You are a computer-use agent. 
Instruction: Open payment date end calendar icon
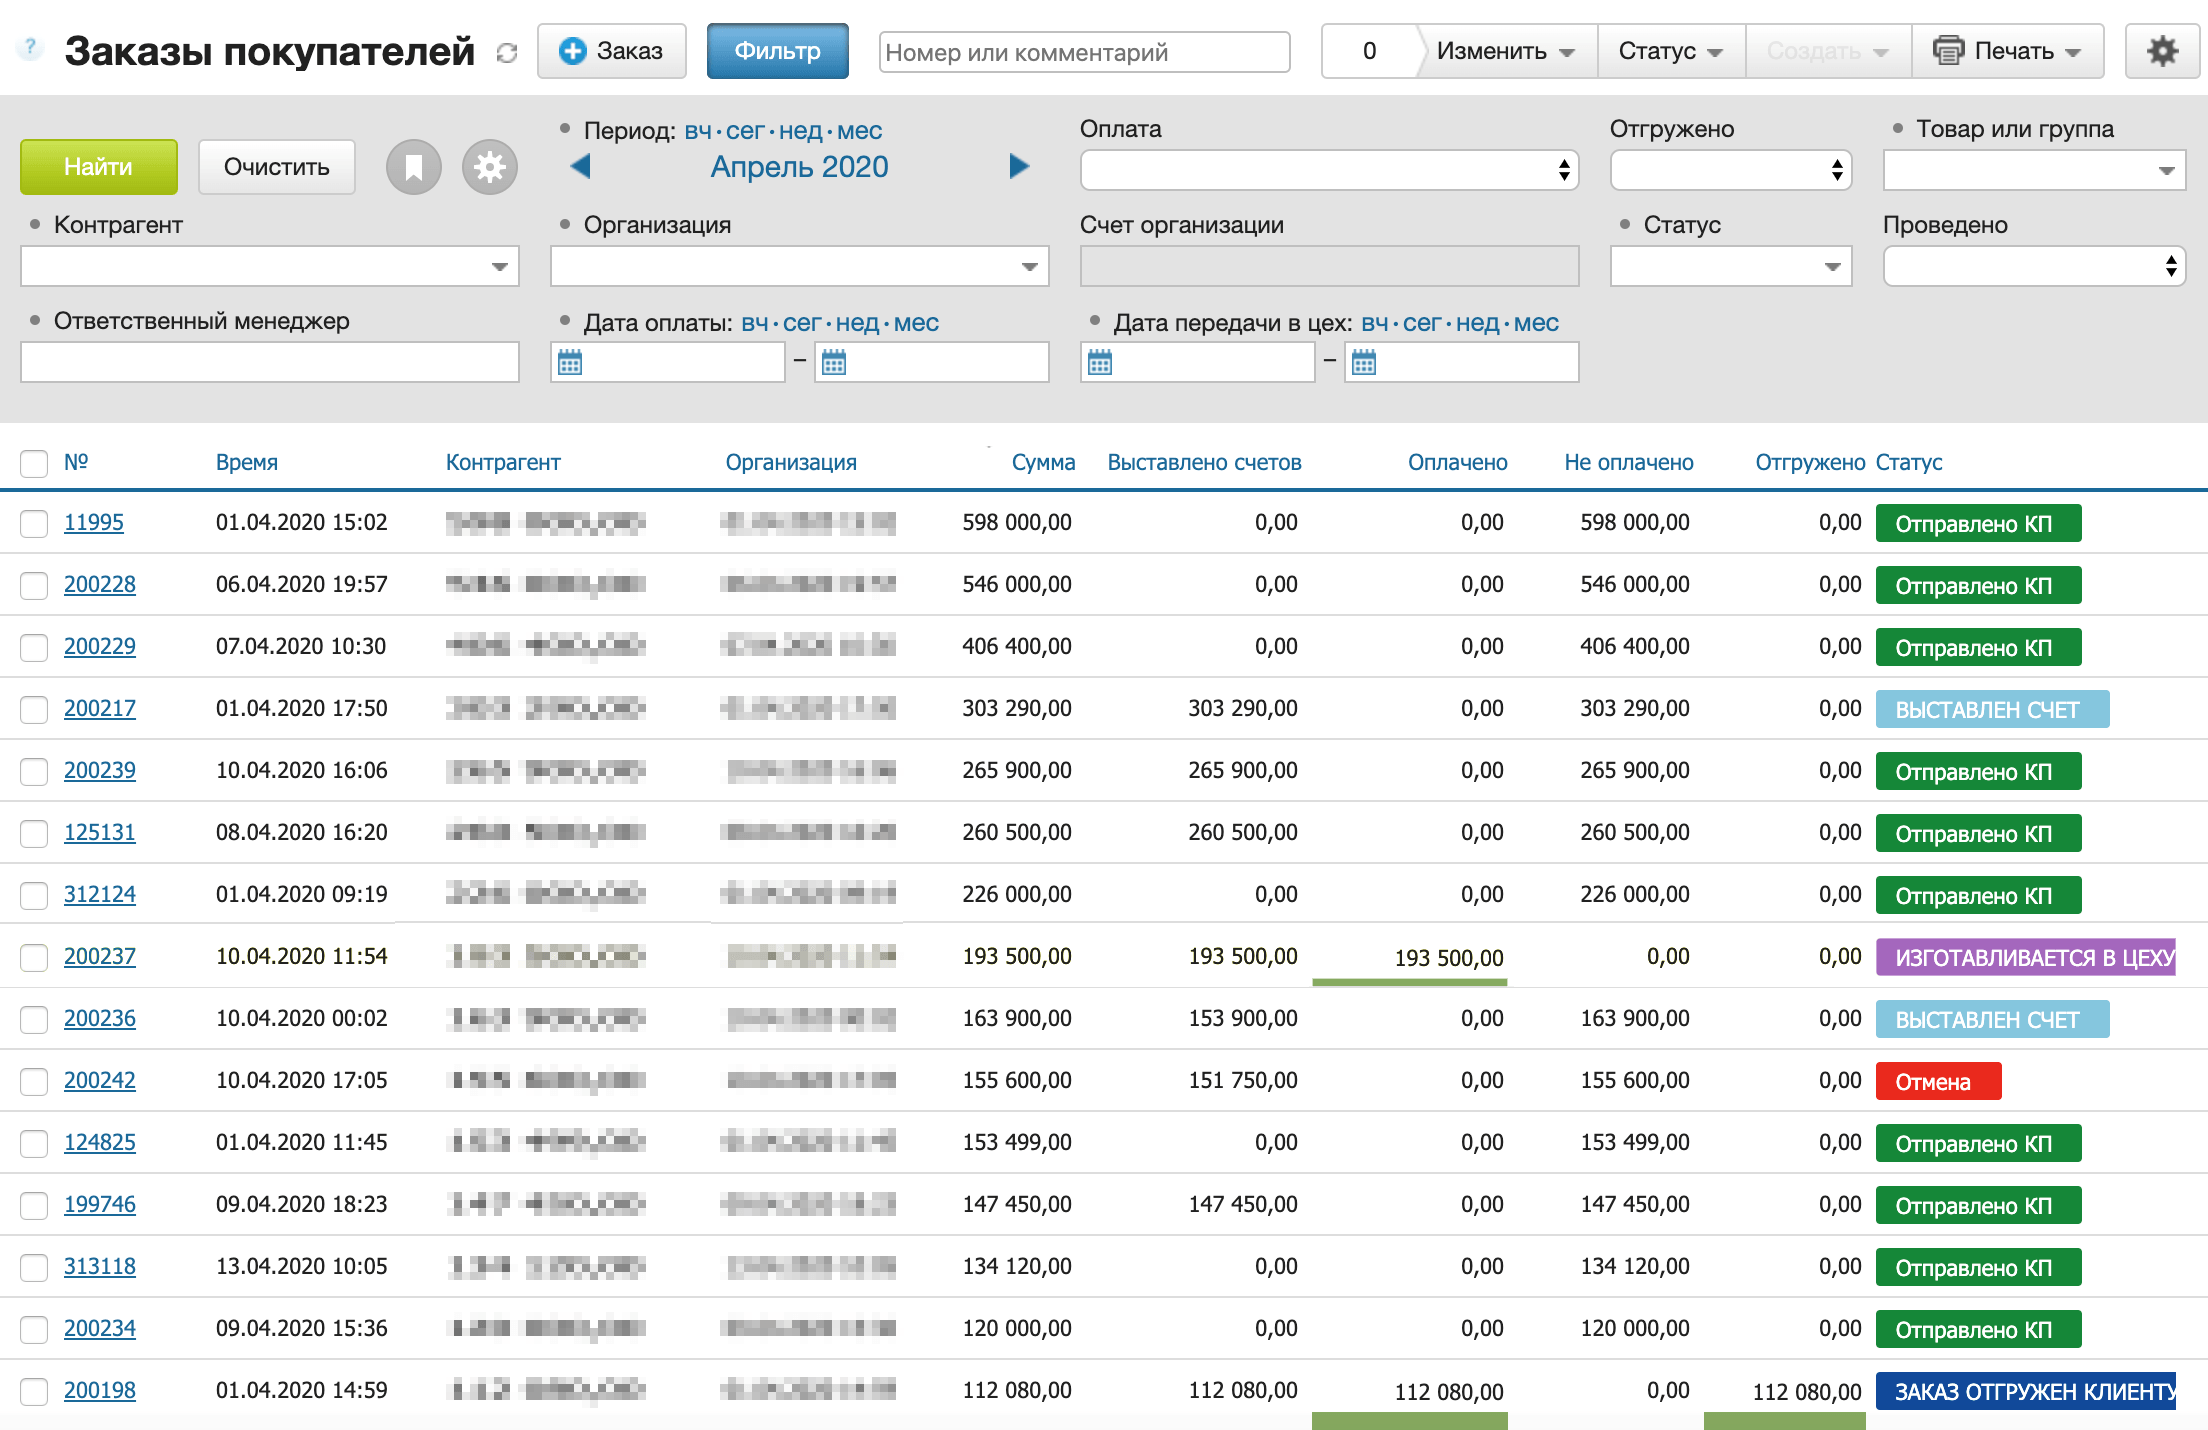[834, 362]
